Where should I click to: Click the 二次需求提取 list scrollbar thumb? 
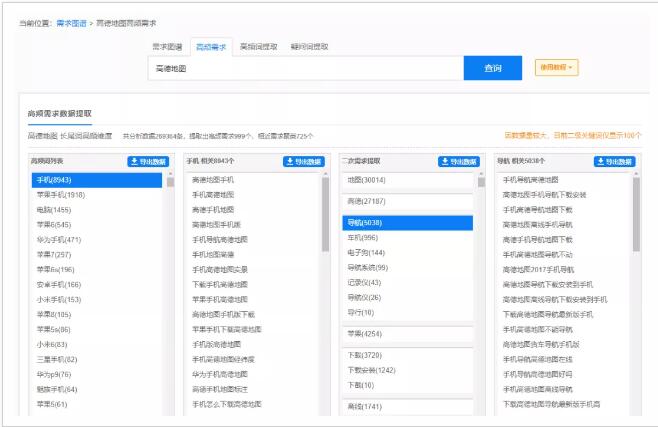click(481, 182)
